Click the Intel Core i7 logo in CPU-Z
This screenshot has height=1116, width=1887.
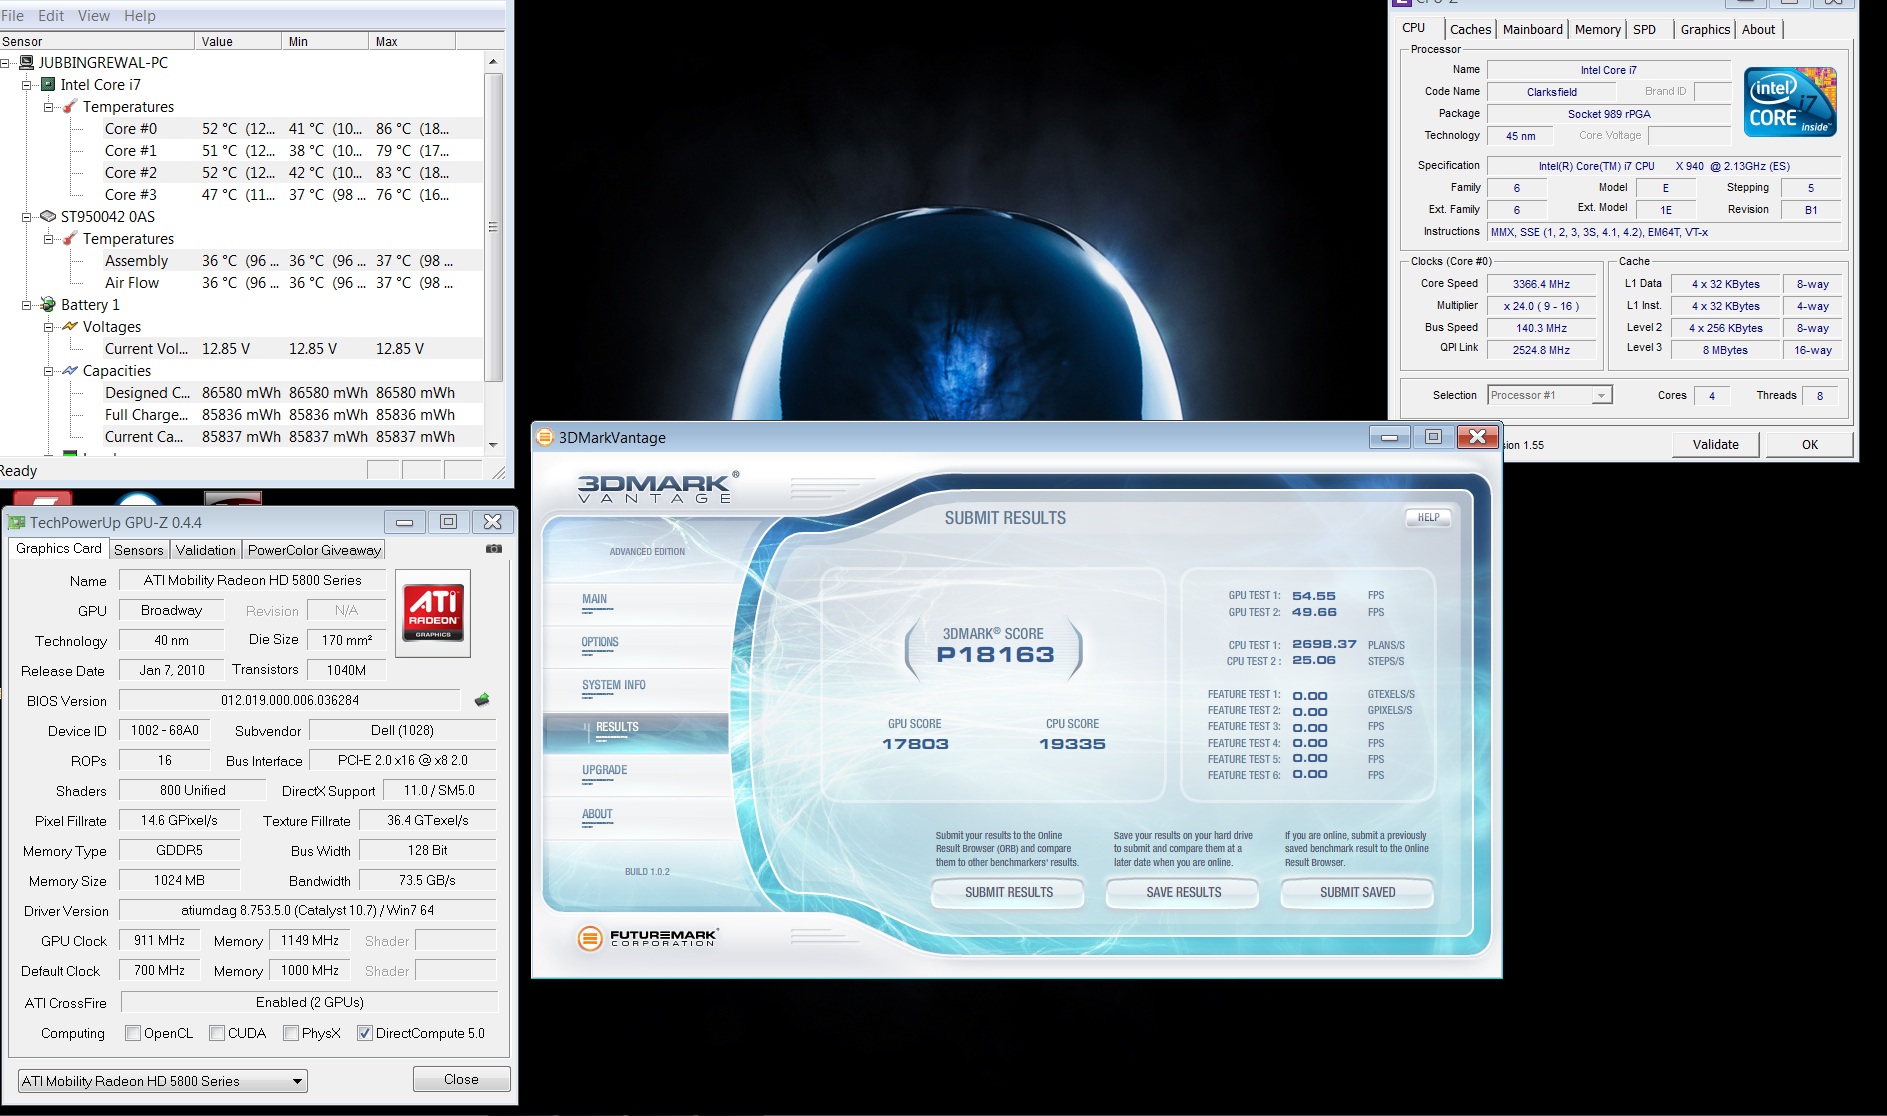tap(1790, 102)
